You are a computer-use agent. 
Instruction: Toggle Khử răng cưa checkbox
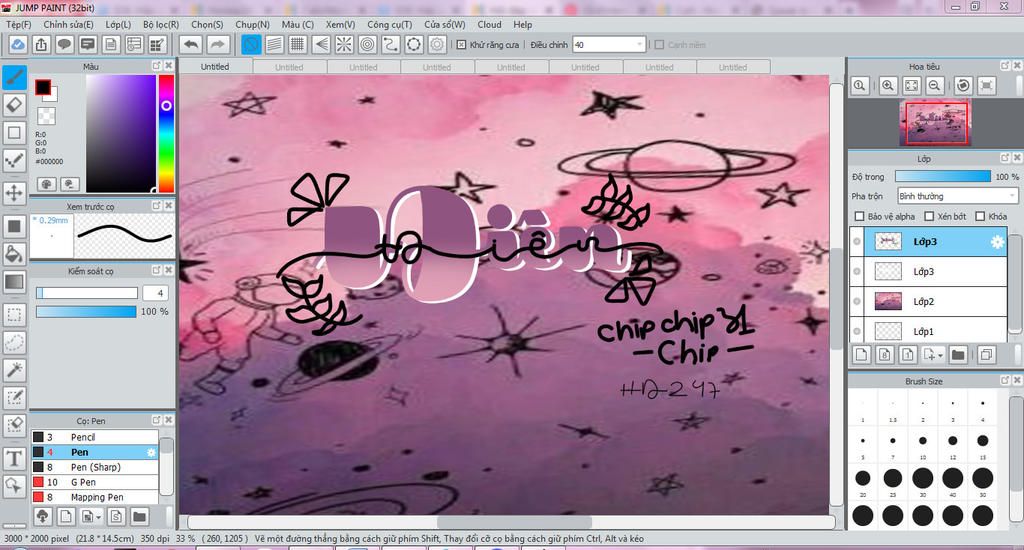tap(461, 45)
